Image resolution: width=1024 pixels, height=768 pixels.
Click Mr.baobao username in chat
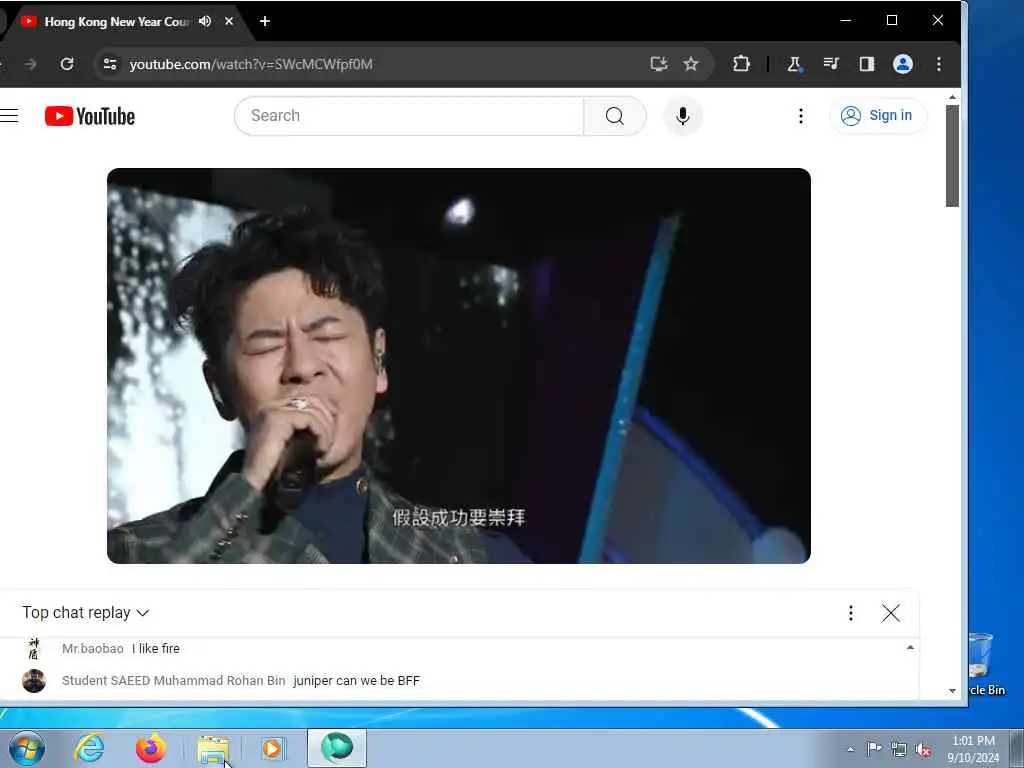click(x=93, y=648)
